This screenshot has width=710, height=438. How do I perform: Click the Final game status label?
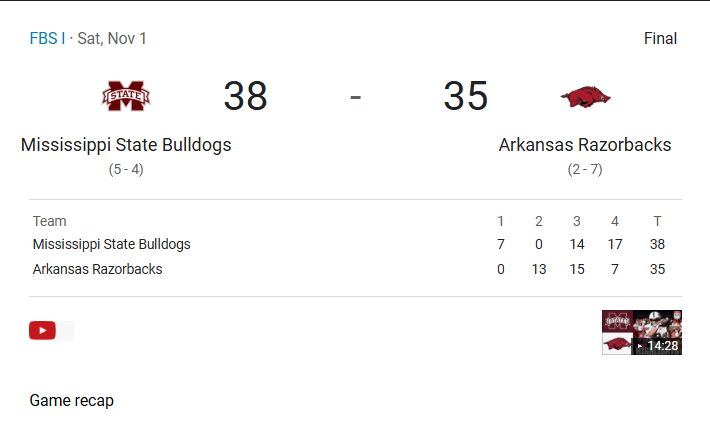[x=660, y=39]
